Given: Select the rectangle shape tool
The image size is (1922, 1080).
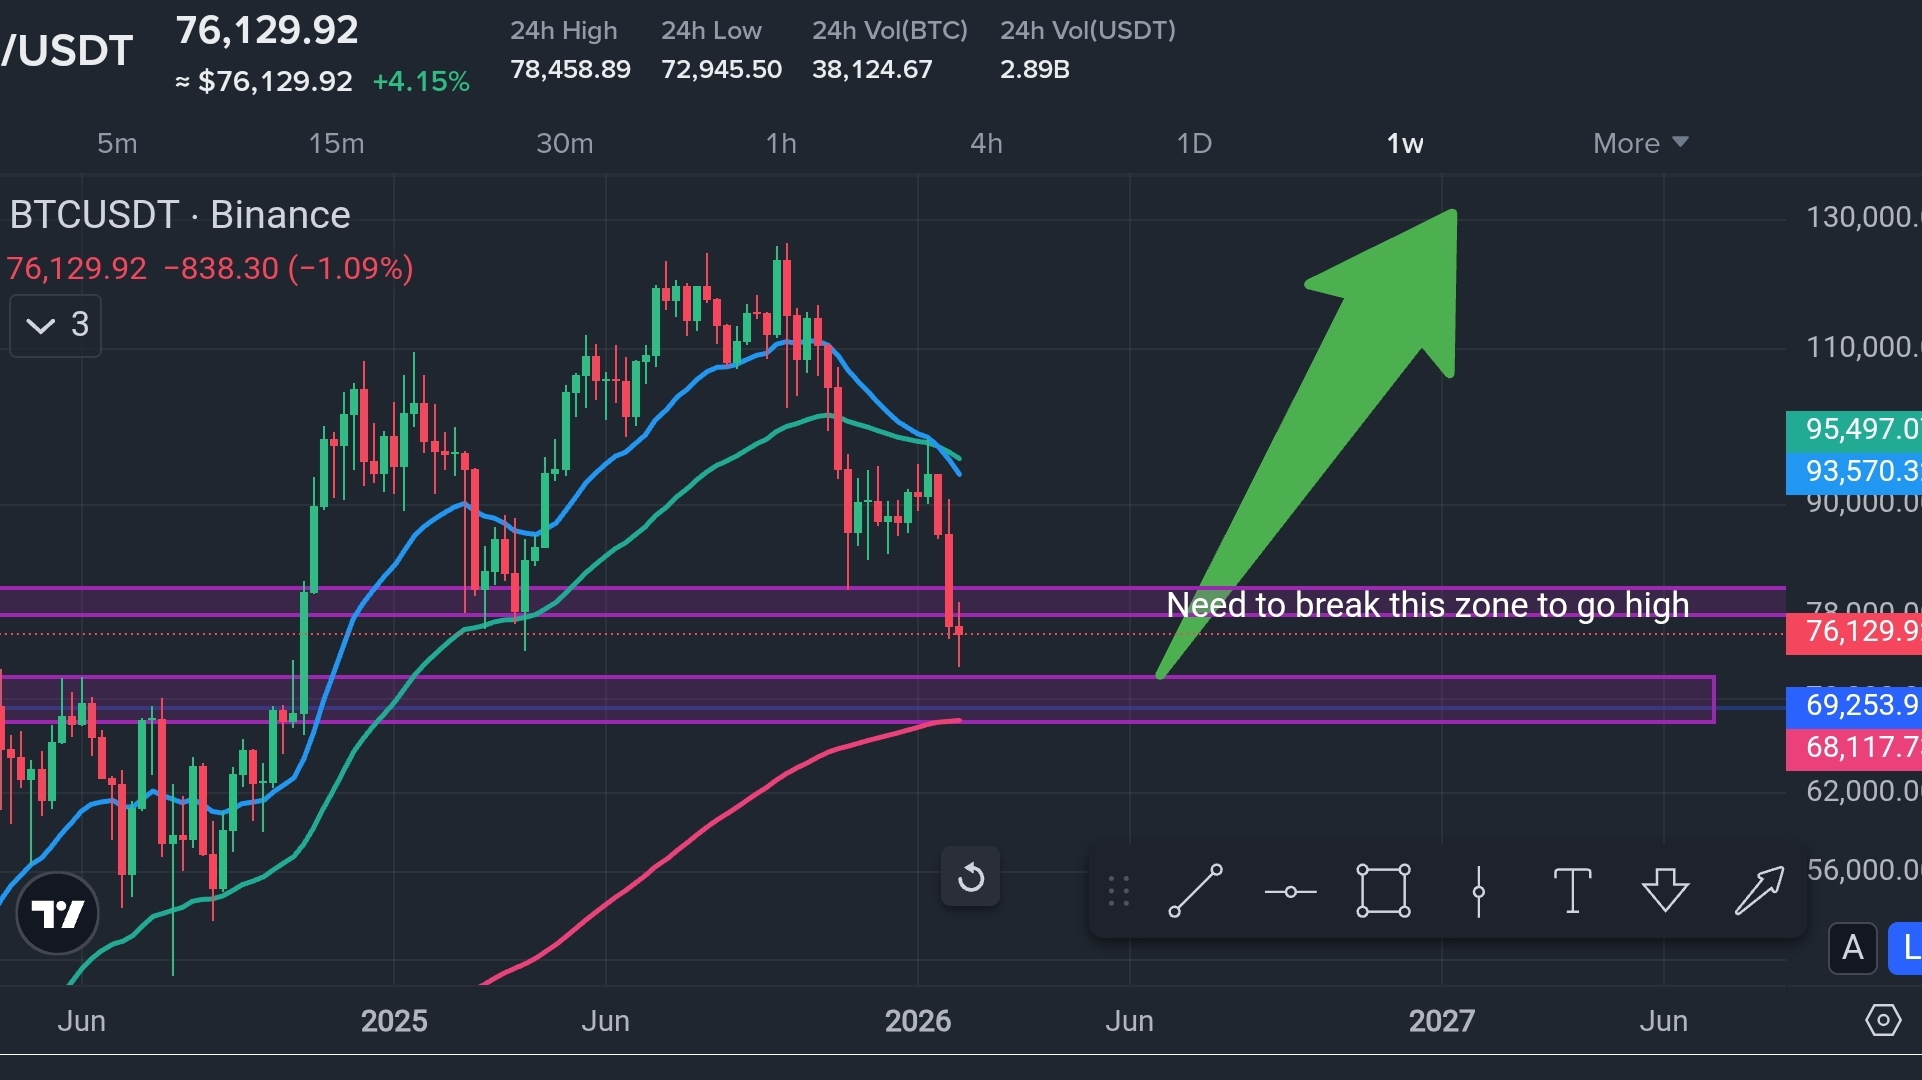Looking at the screenshot, I should coord(1383,890).
